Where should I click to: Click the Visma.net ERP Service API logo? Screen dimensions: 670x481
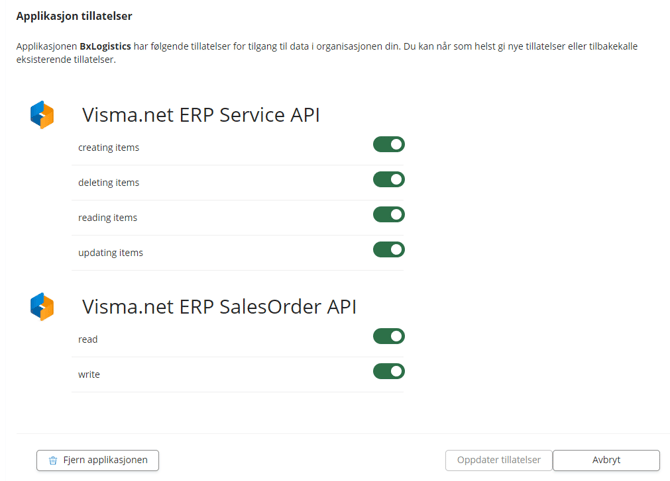pos(42,115)
